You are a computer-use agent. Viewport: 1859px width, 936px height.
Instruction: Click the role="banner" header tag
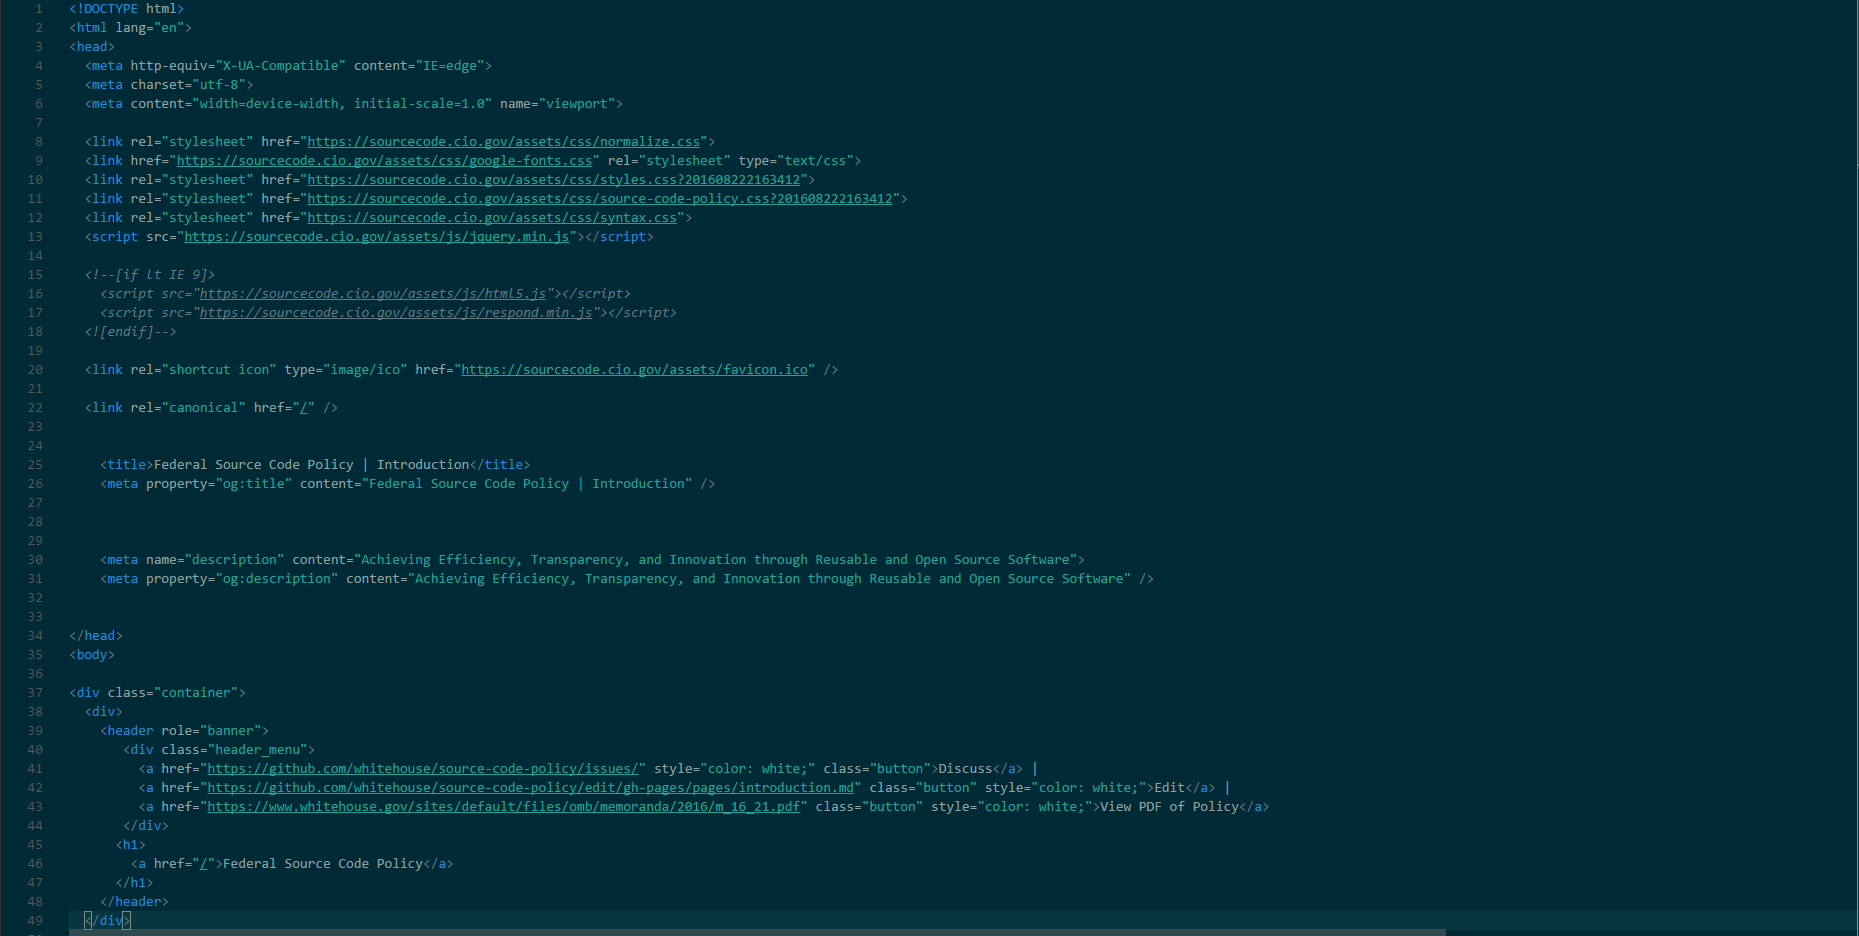coord(185,731)
